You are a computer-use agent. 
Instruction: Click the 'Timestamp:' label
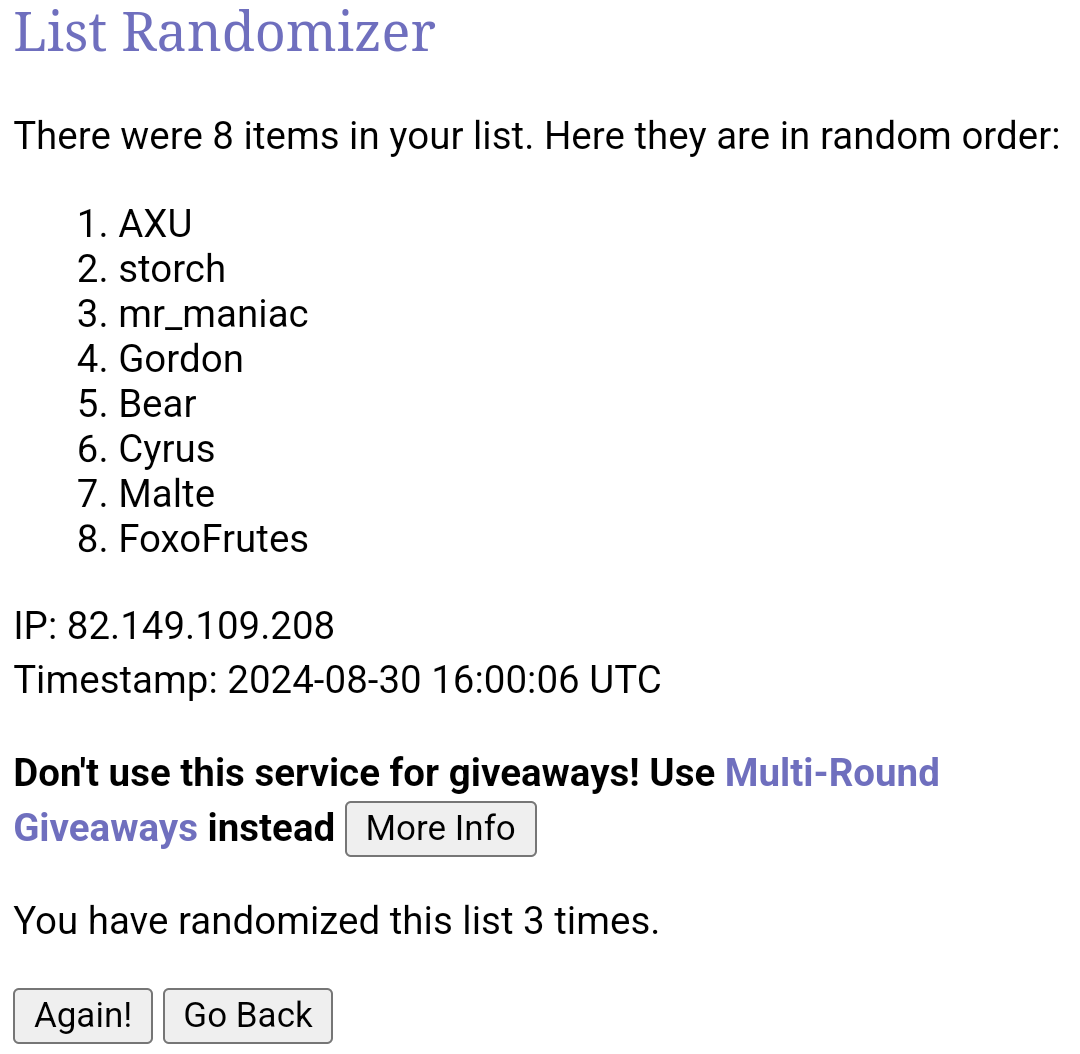click(x=115, y=680)
